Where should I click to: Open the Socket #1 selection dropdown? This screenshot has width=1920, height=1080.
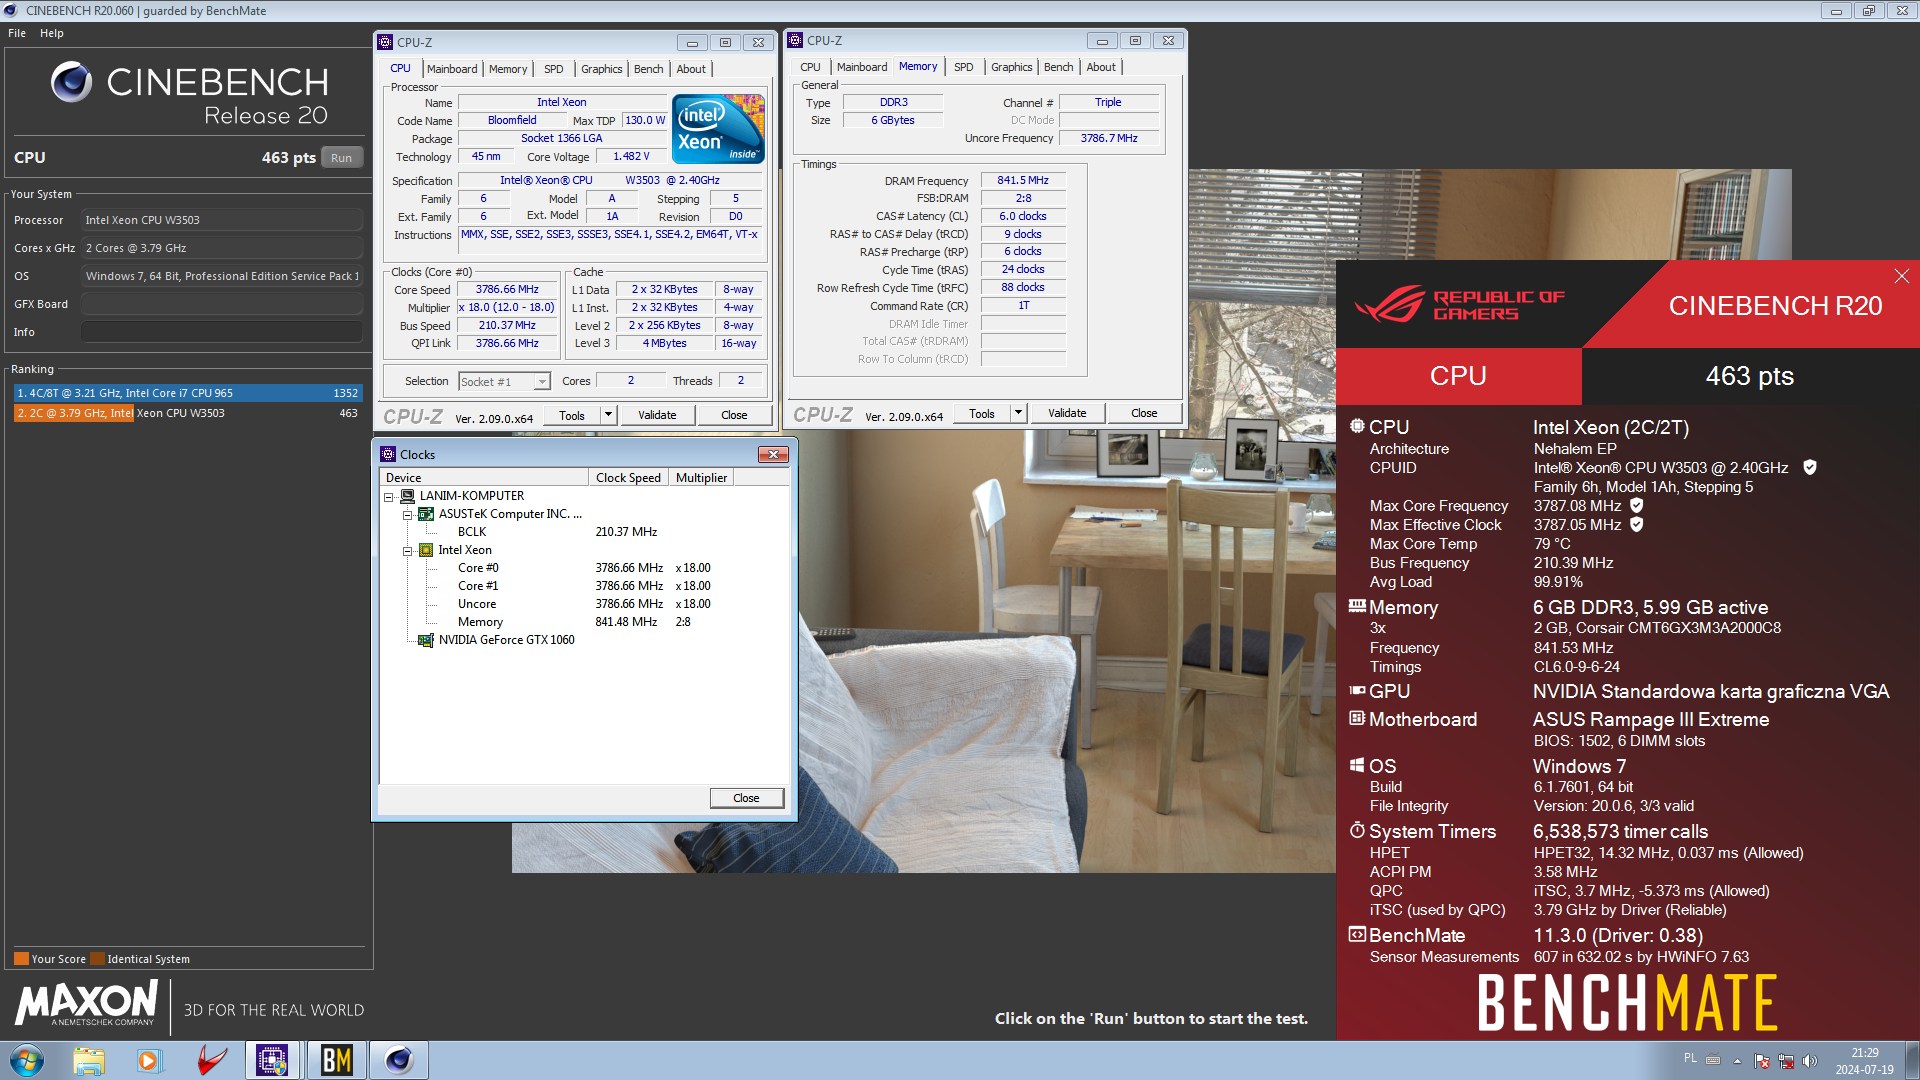(541, 382)
